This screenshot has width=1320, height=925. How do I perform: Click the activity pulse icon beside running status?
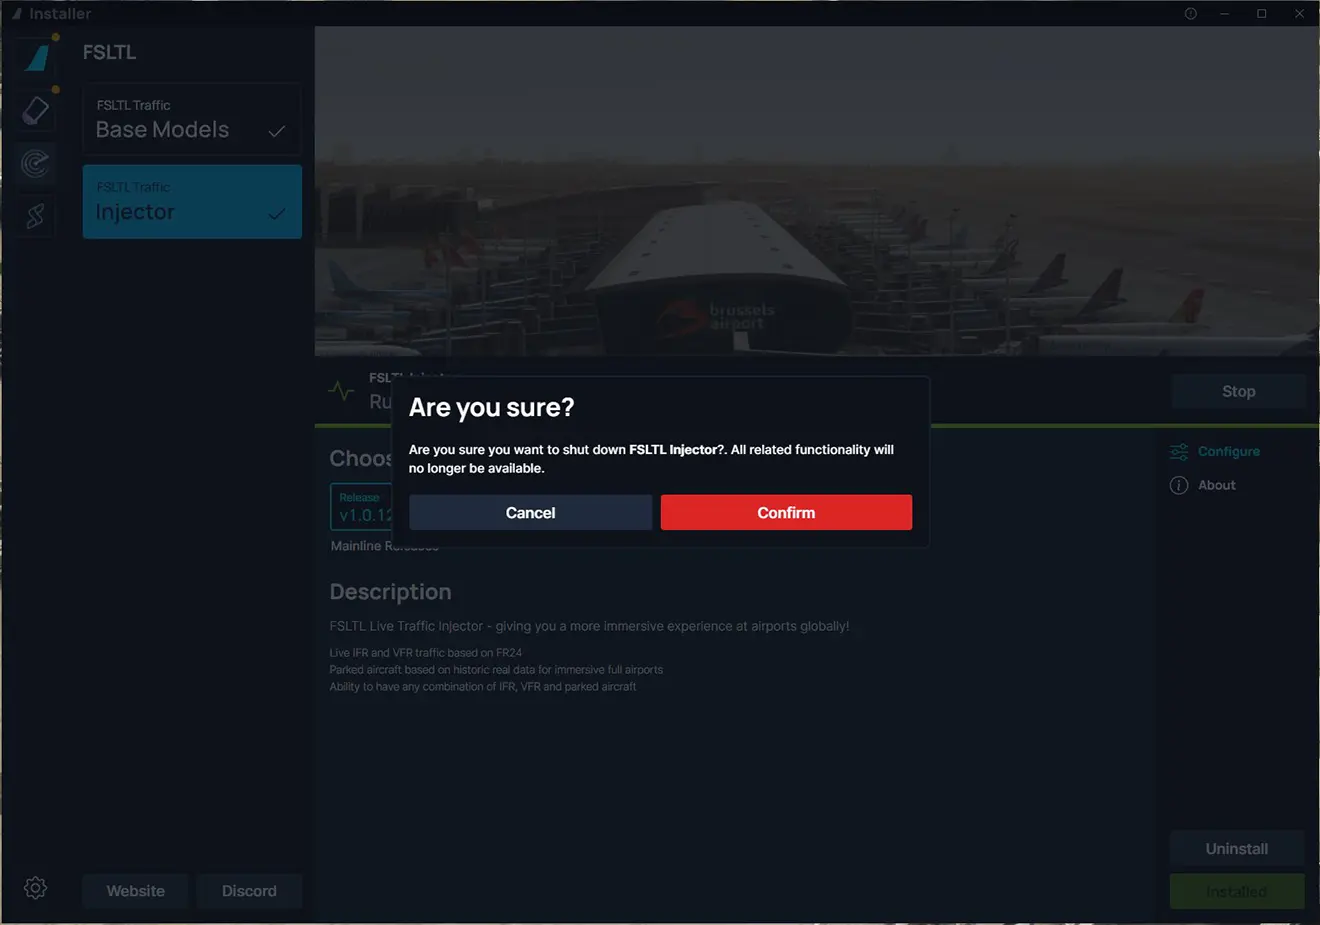tap(341, 391)
